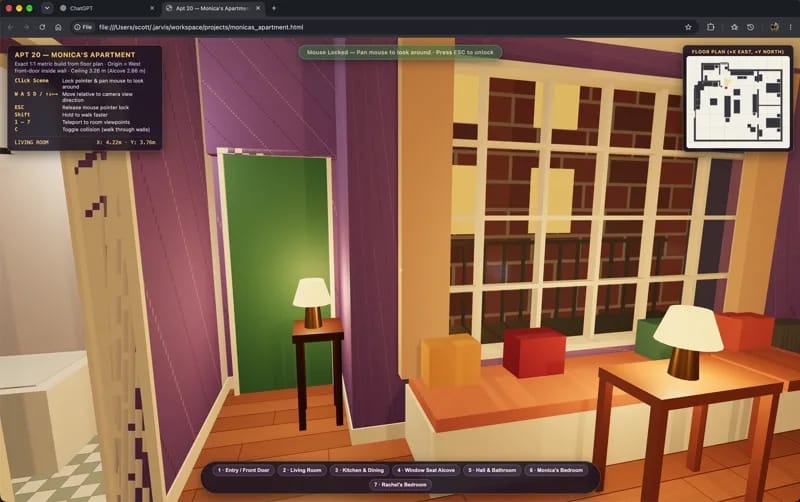The width and height of the screenshot is (800, 502).
Task: Open the extensions puzzle icon
Action: (x=711, y=27)
